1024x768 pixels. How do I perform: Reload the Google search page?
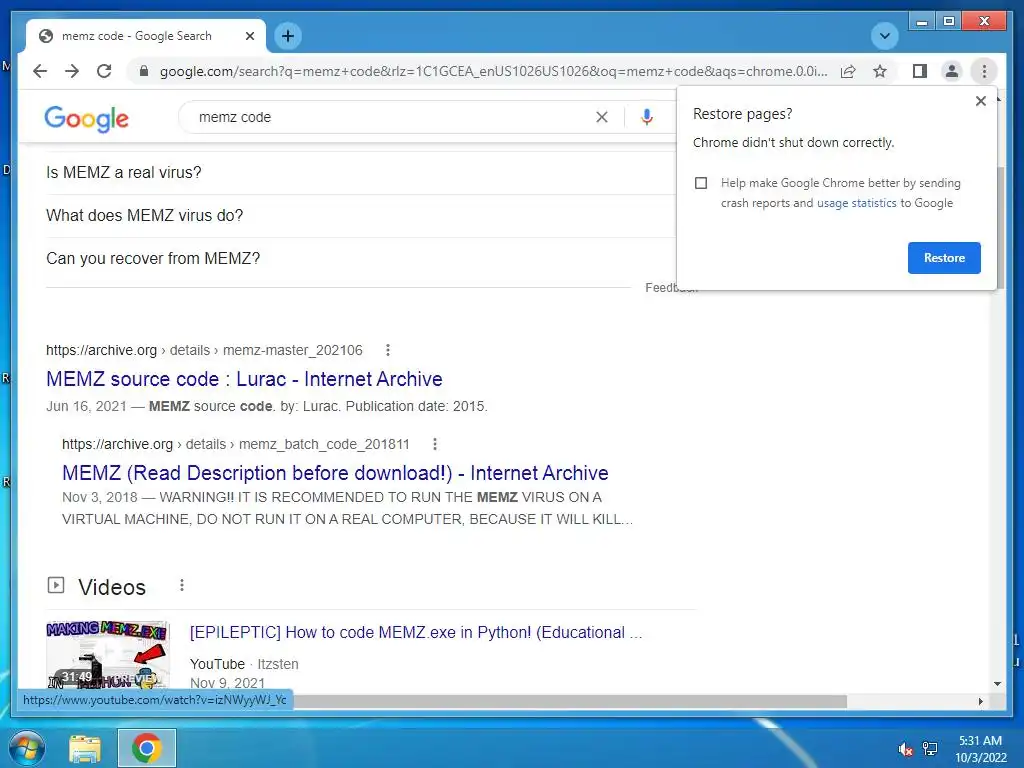[104, 71]
